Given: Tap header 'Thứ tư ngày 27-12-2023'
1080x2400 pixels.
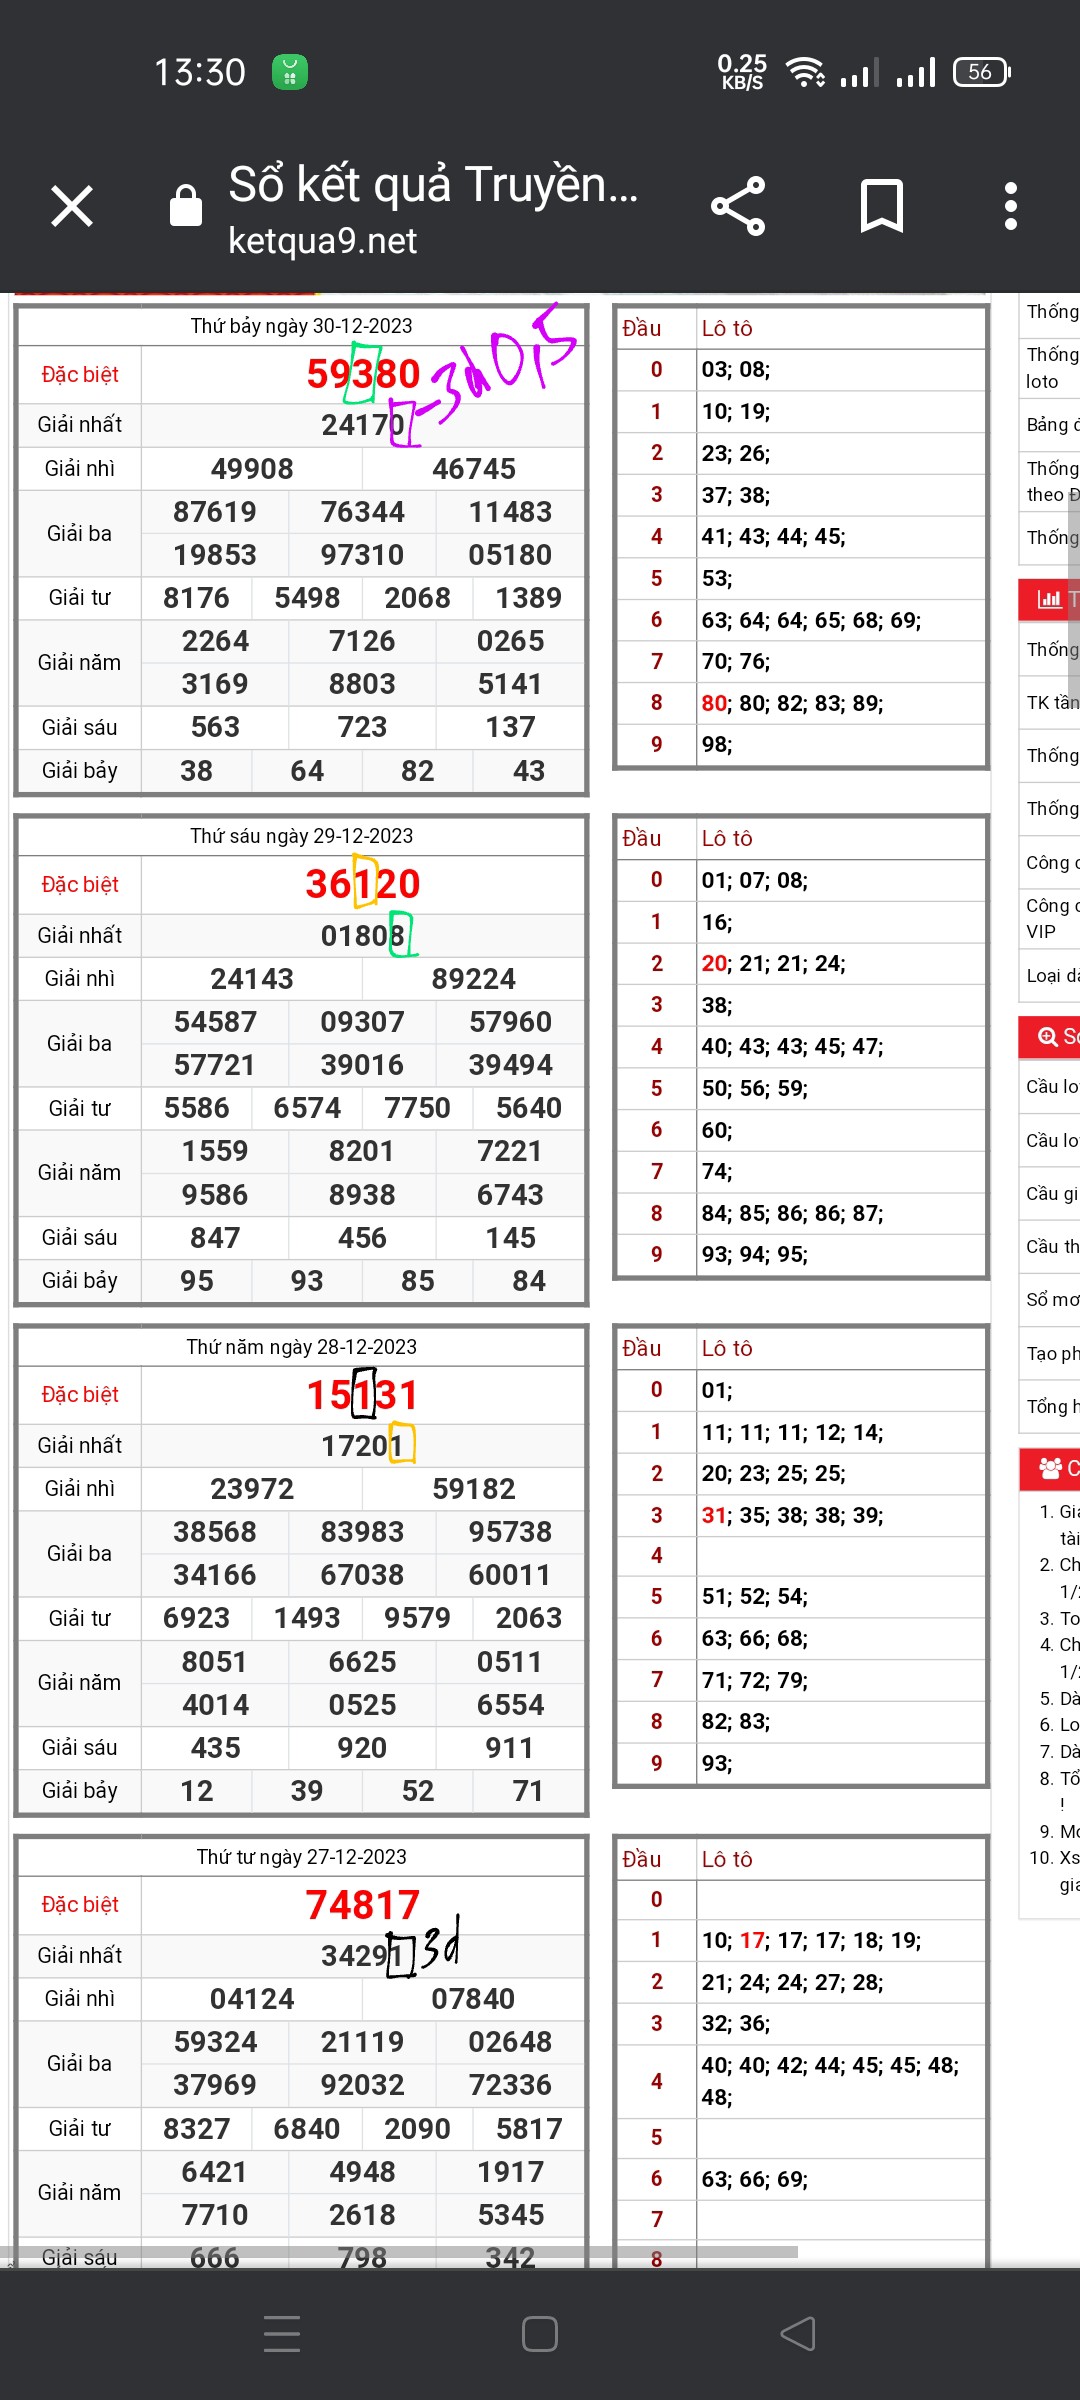Looking at the screenshot, I should click(x=301, y=1856).
